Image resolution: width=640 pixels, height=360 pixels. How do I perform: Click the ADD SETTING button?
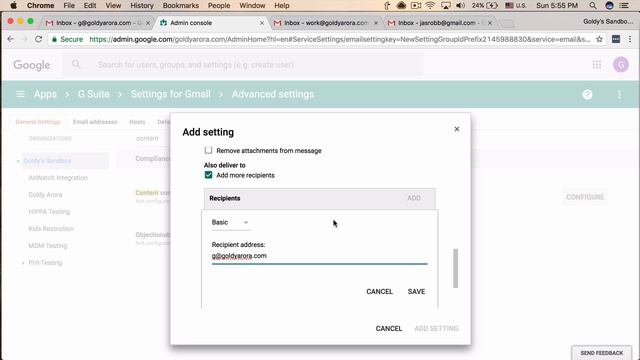tap(436, 329)
